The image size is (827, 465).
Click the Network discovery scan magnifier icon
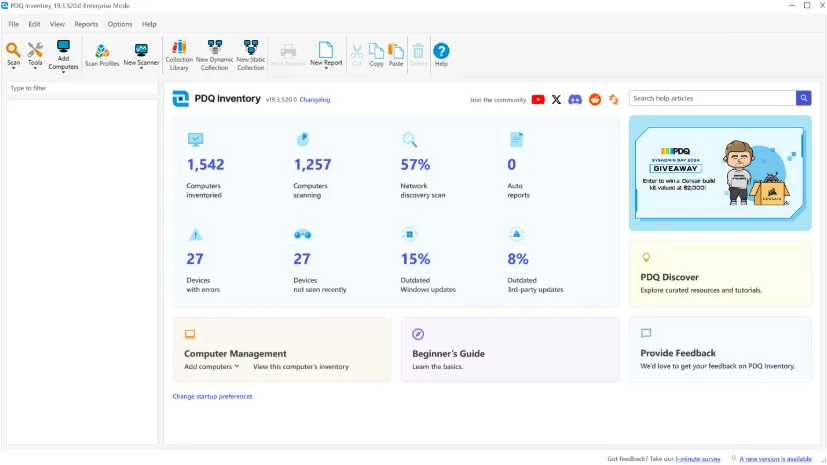(x=409, y=140)
